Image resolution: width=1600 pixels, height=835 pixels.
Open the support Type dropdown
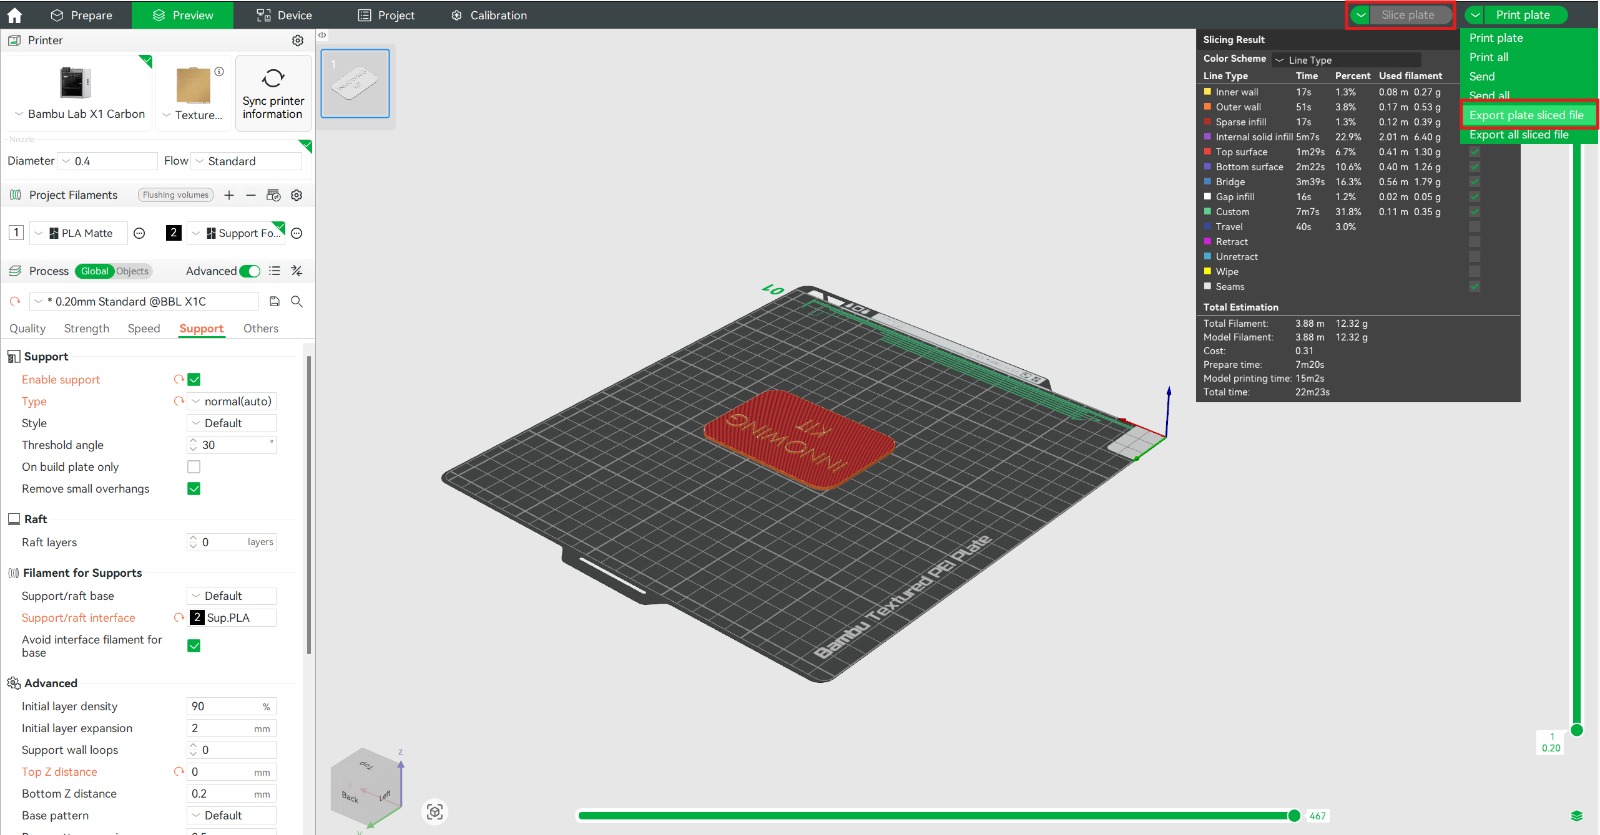[232, 402]
